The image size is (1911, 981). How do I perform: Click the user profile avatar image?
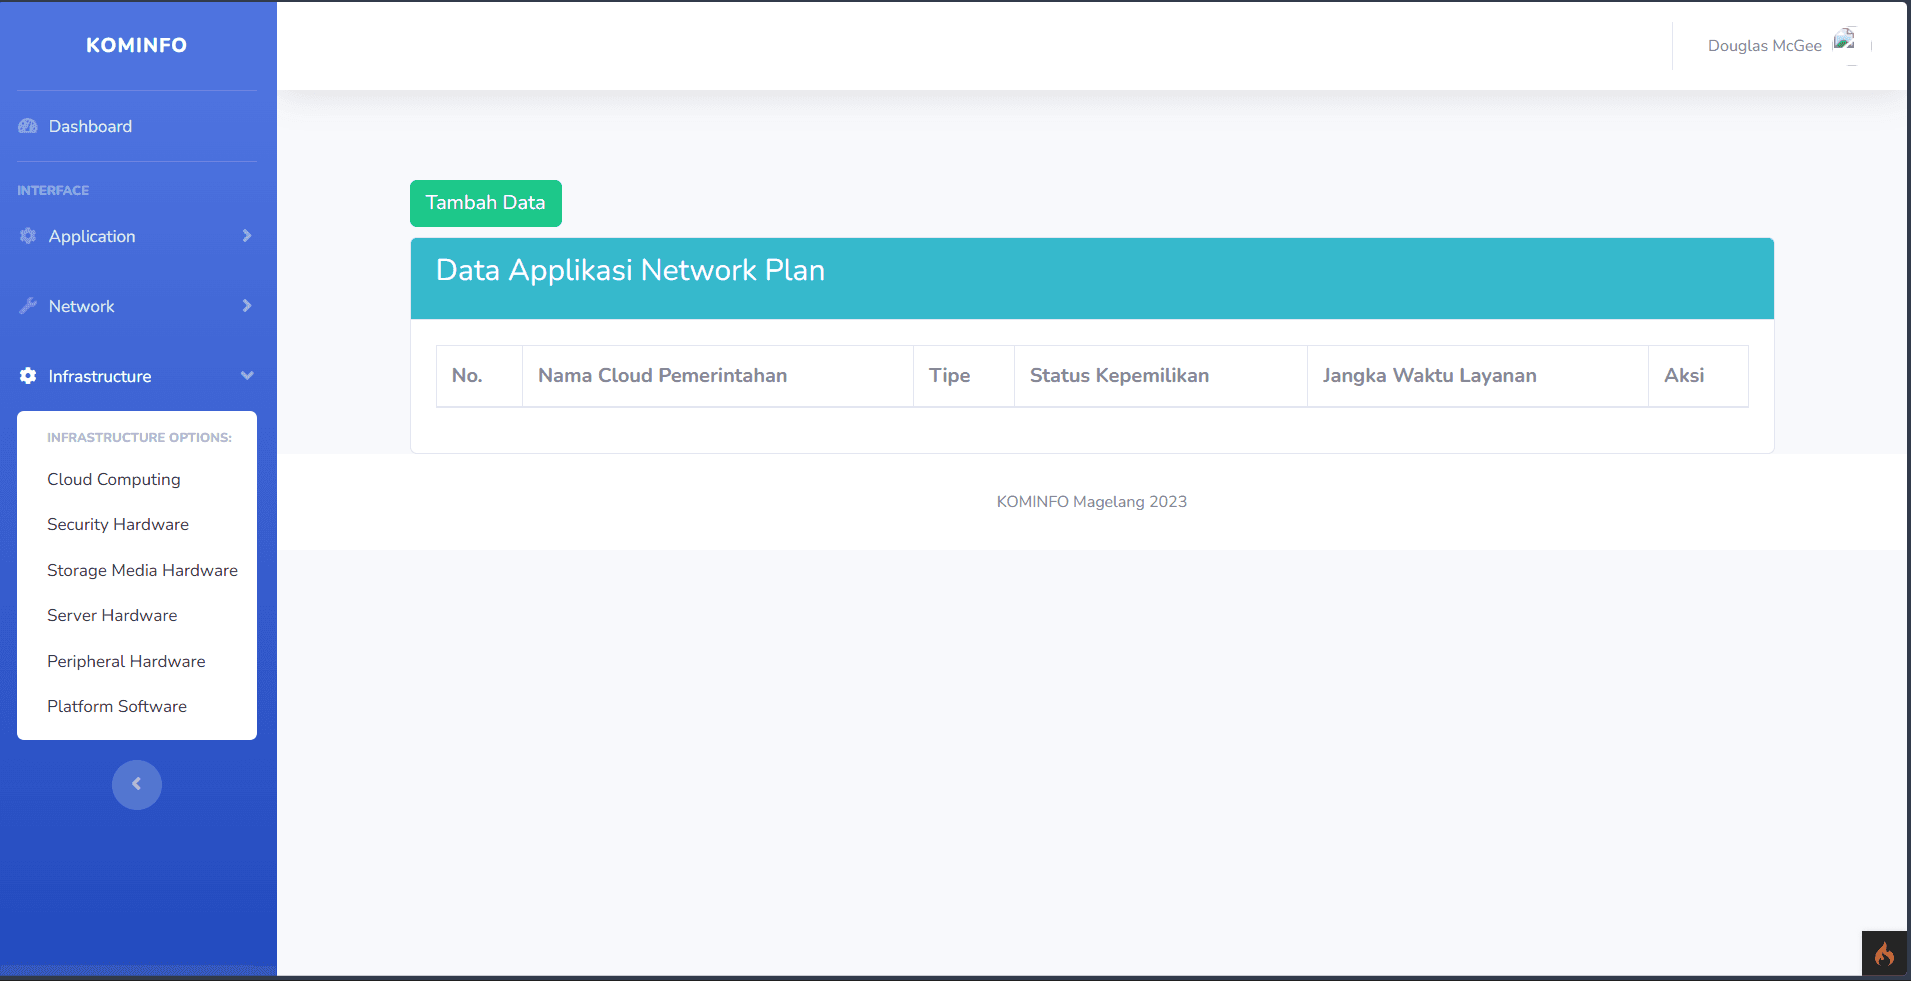pyautogui.click(x=1844, y=42)
